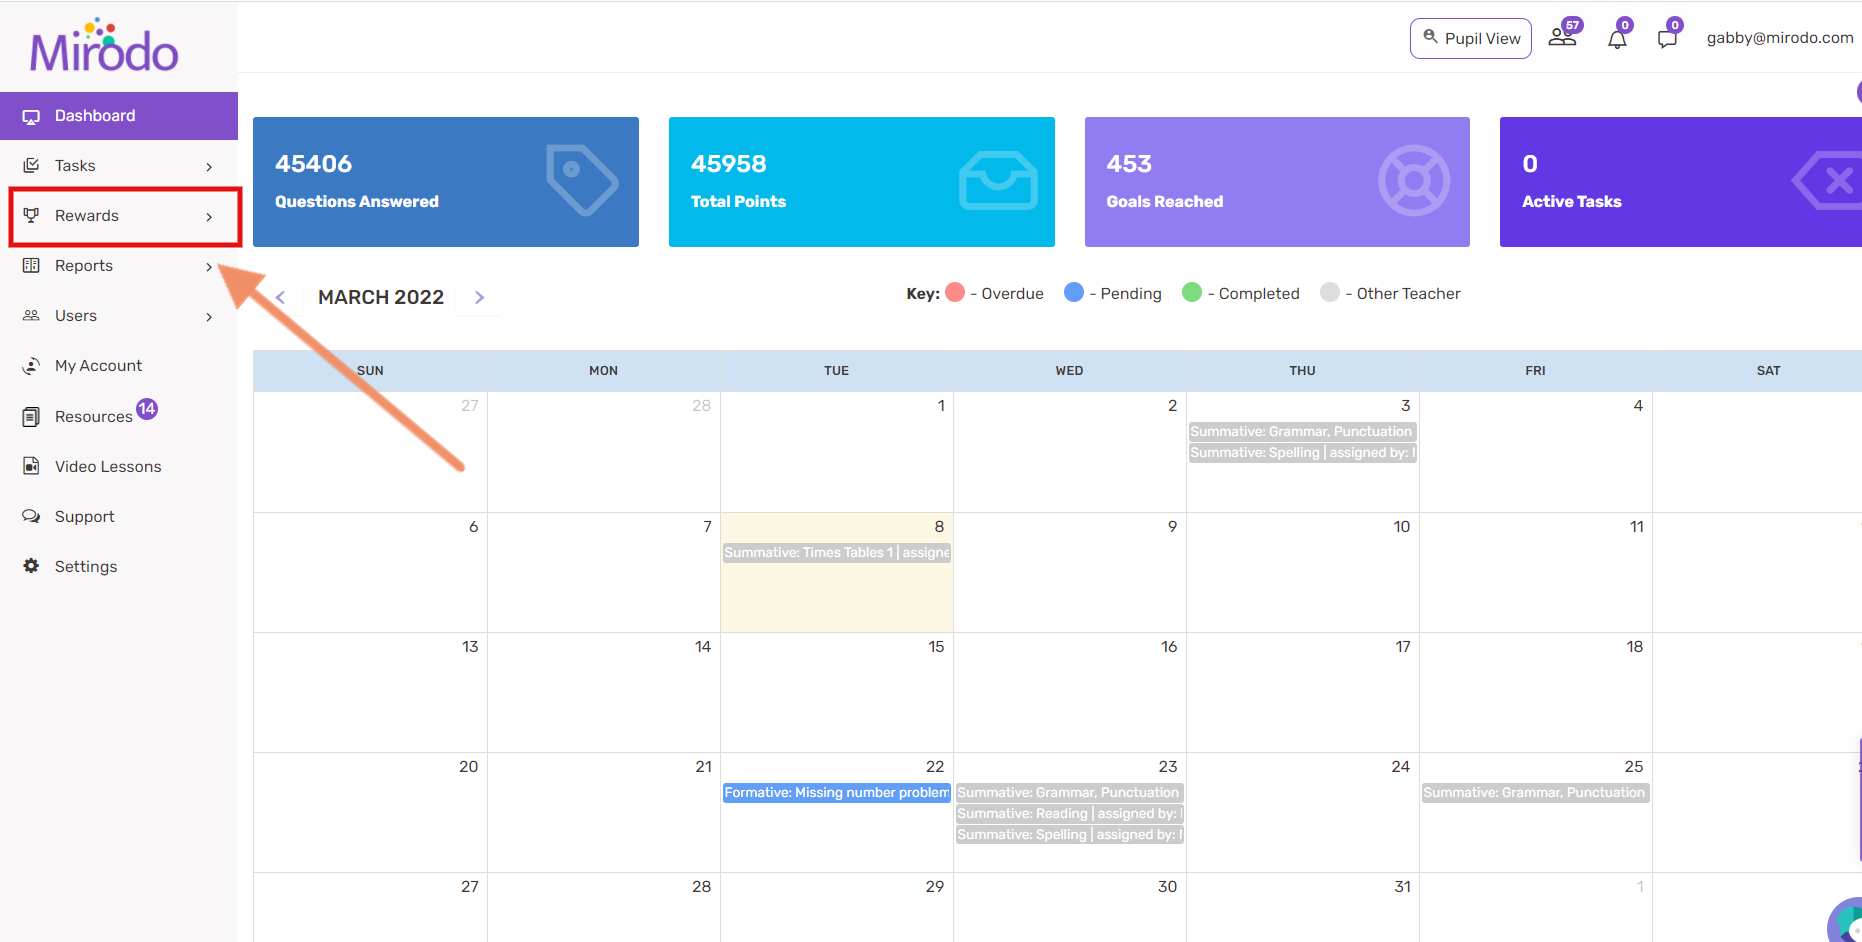Open Formative: Missing number problem task
The width and height of the screenshot is (1862, 942).
837,793
